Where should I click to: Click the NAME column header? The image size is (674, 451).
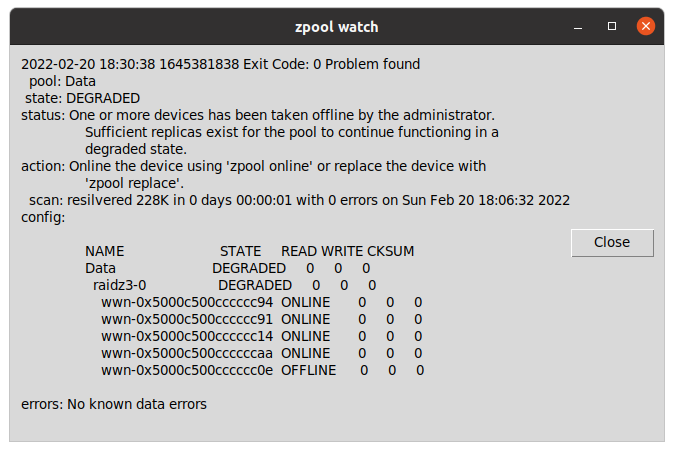point(104,251)
